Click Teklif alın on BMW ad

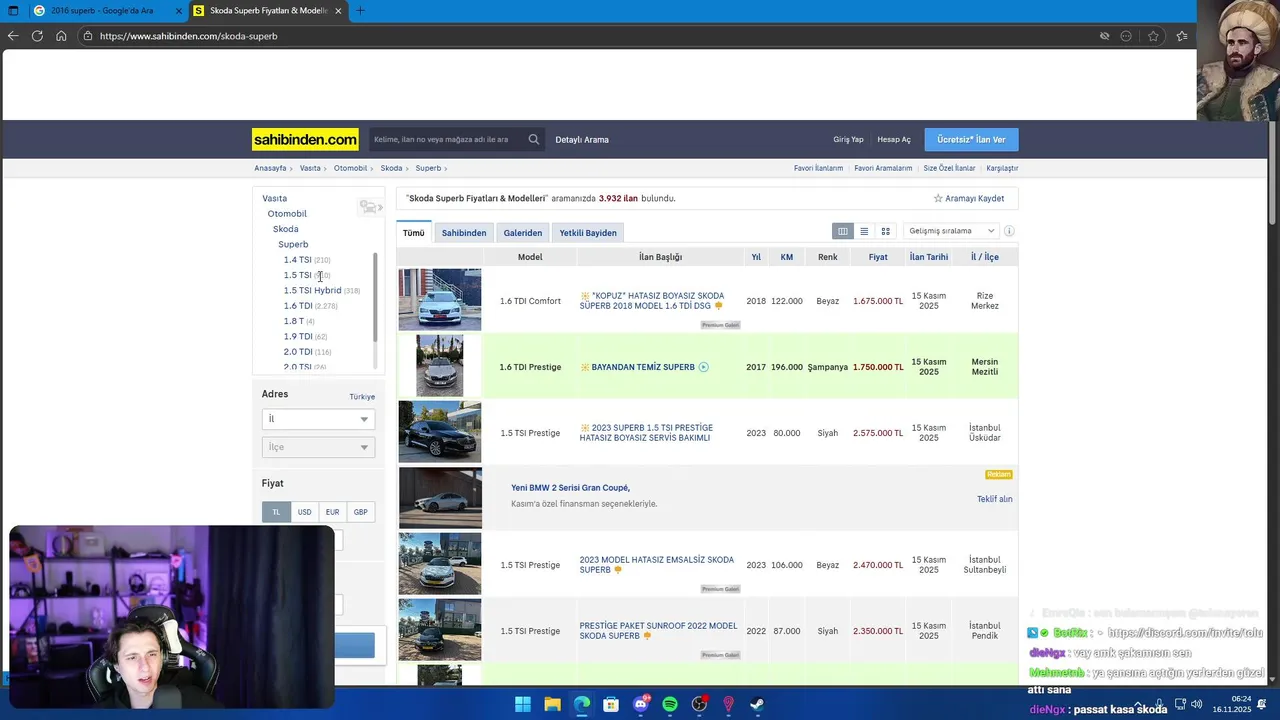pyautogui.click(x=995, y=499)
